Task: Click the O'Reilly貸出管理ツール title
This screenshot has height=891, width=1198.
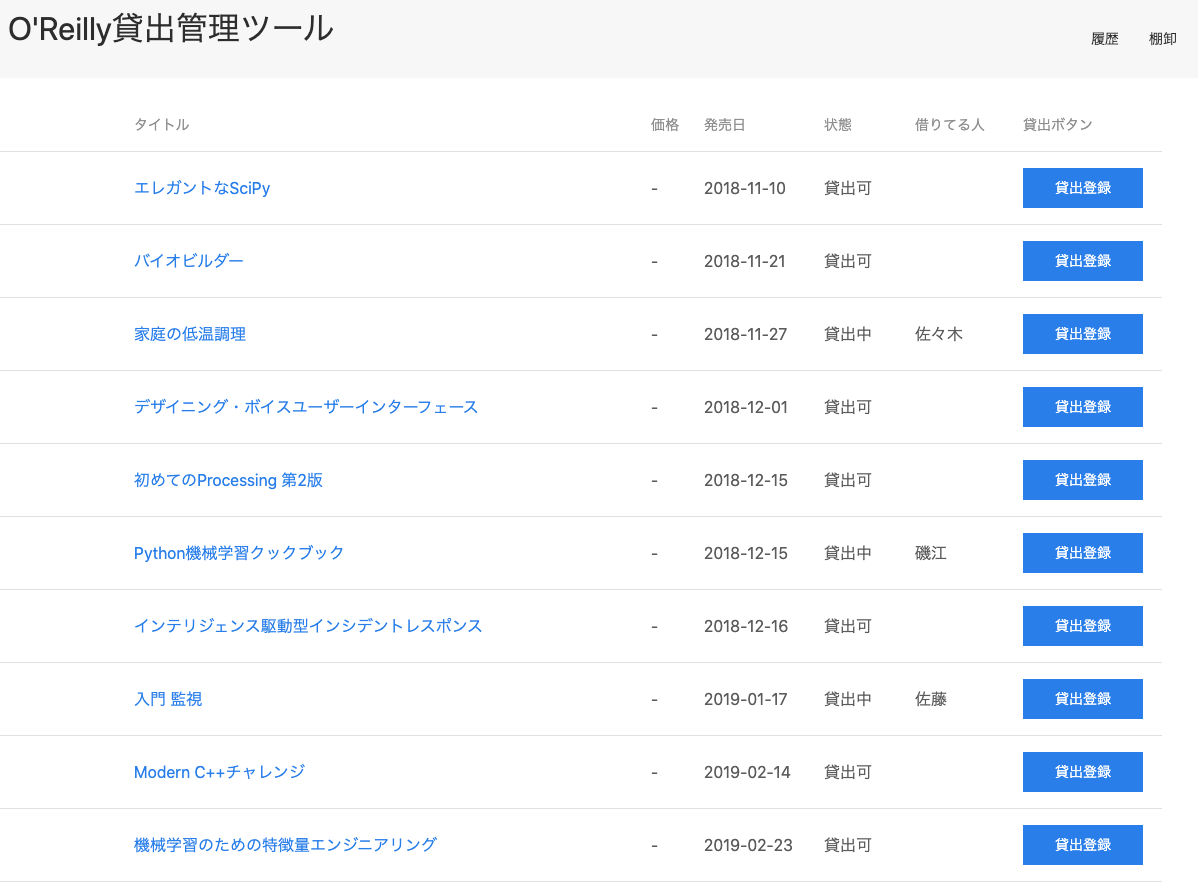Action: pos(170,29)
